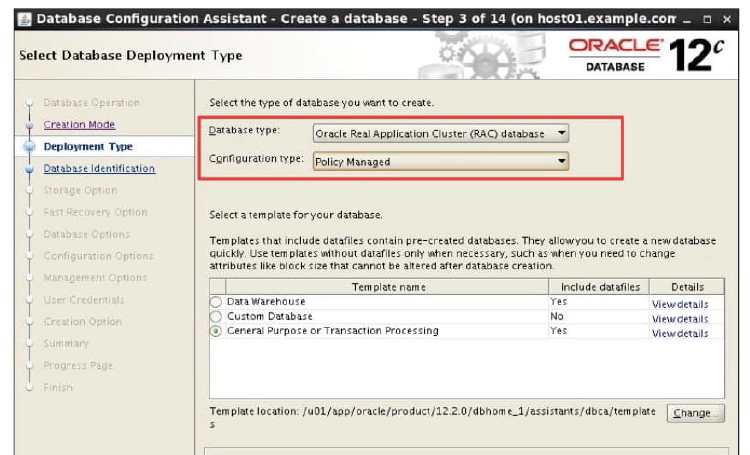Click Finish step in sidebar
This screenshot has height=455, width=750.
tap(58, 388)
